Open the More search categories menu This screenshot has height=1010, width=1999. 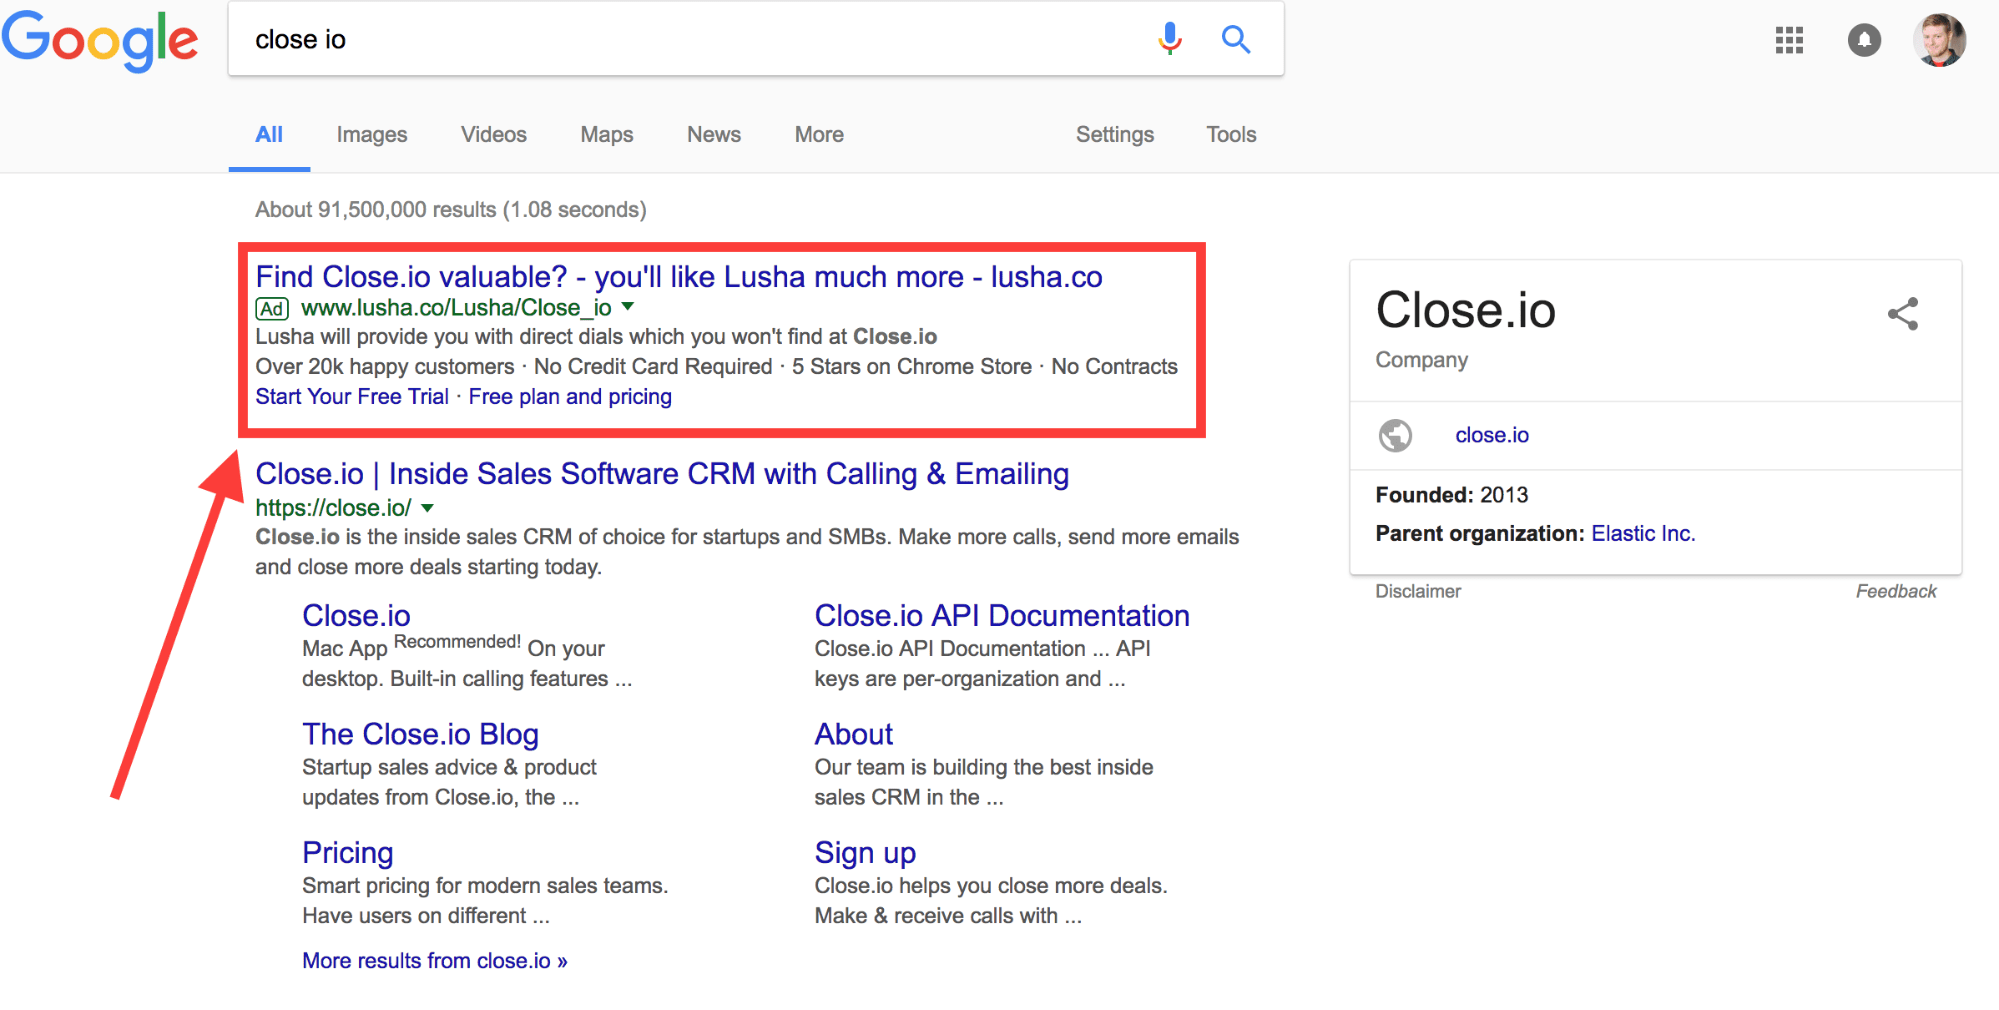tap(819, 134)
